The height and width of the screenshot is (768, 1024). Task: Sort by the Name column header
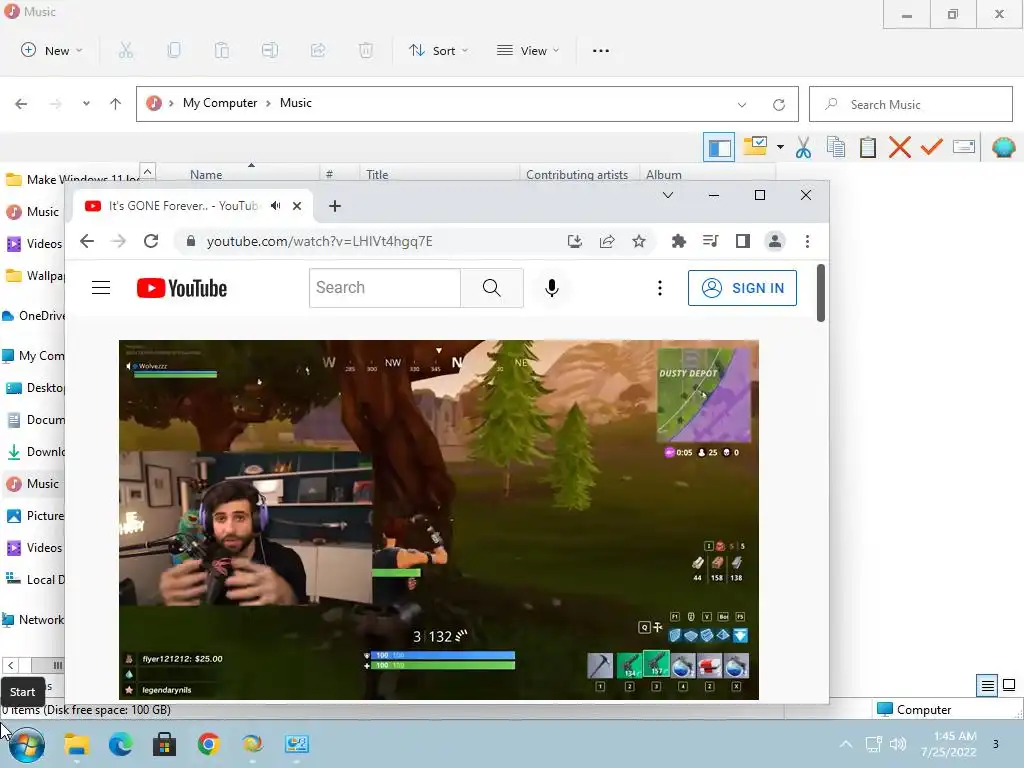point(206,174)
